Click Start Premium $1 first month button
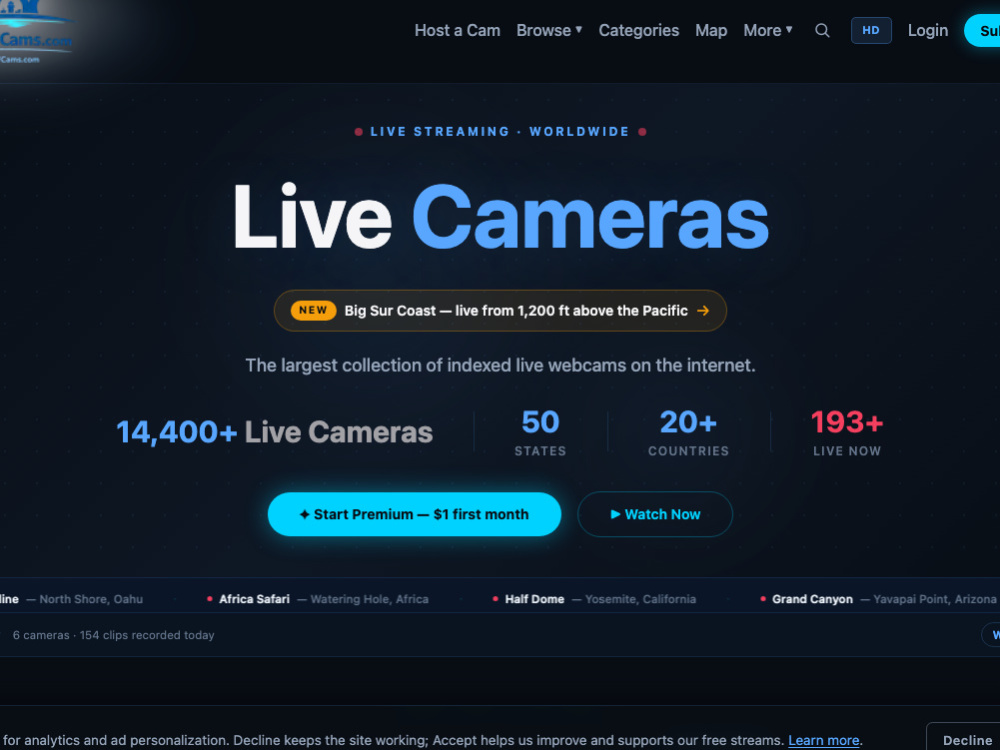The width and height of the screenshot is (1000, 750). (x=415, y=514)
